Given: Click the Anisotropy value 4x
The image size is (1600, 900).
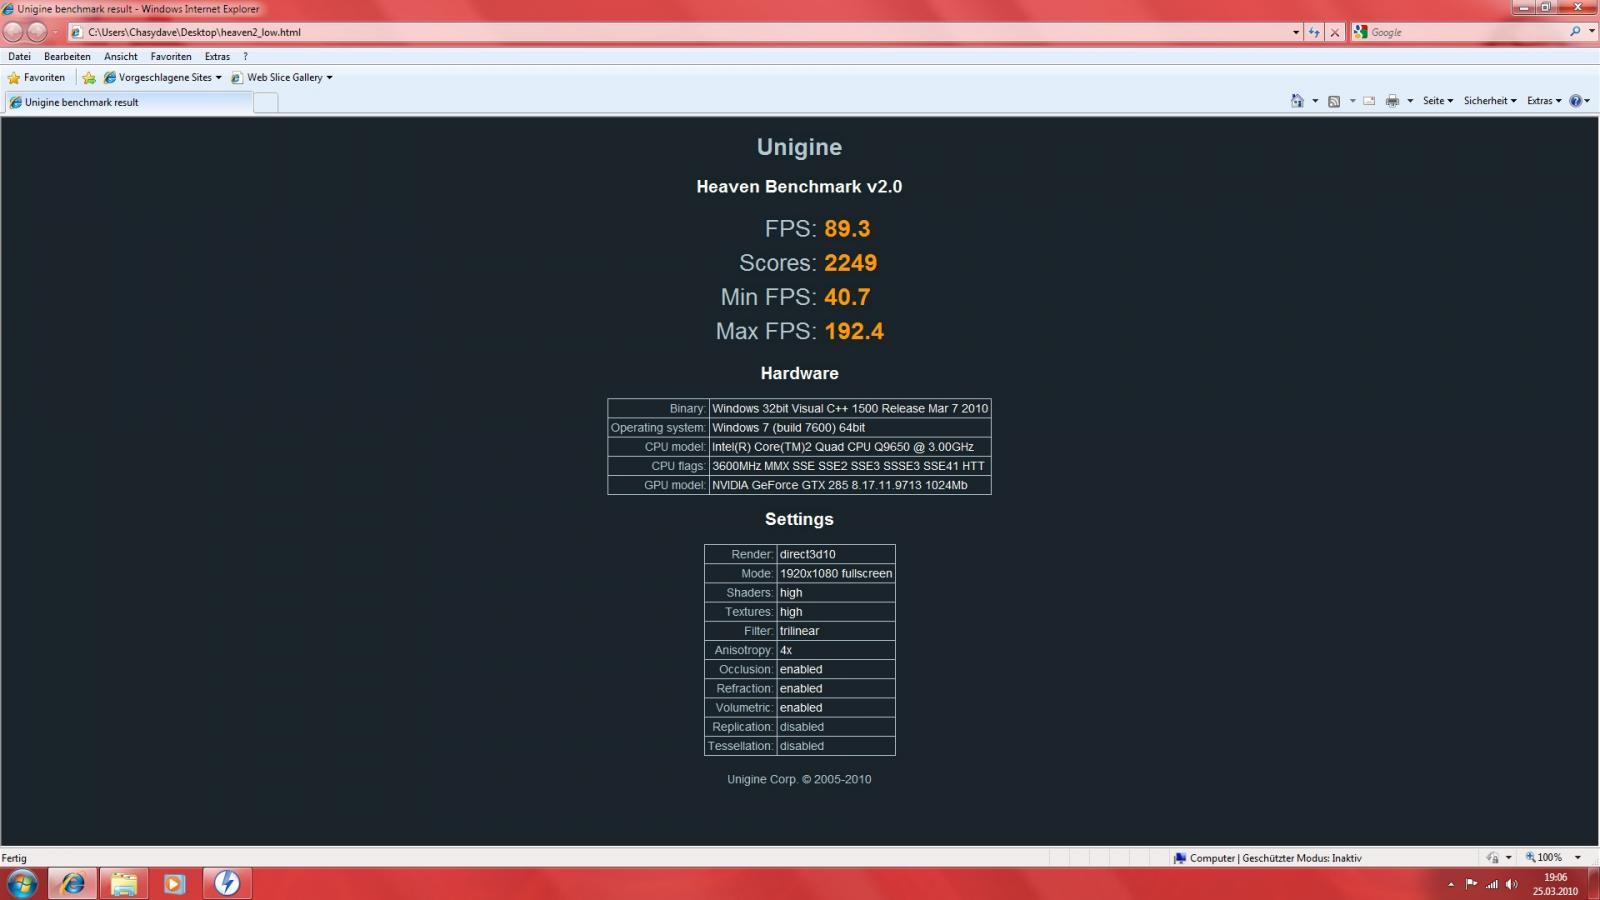Looking at the screenshot, I should click(x=836, y=650).
